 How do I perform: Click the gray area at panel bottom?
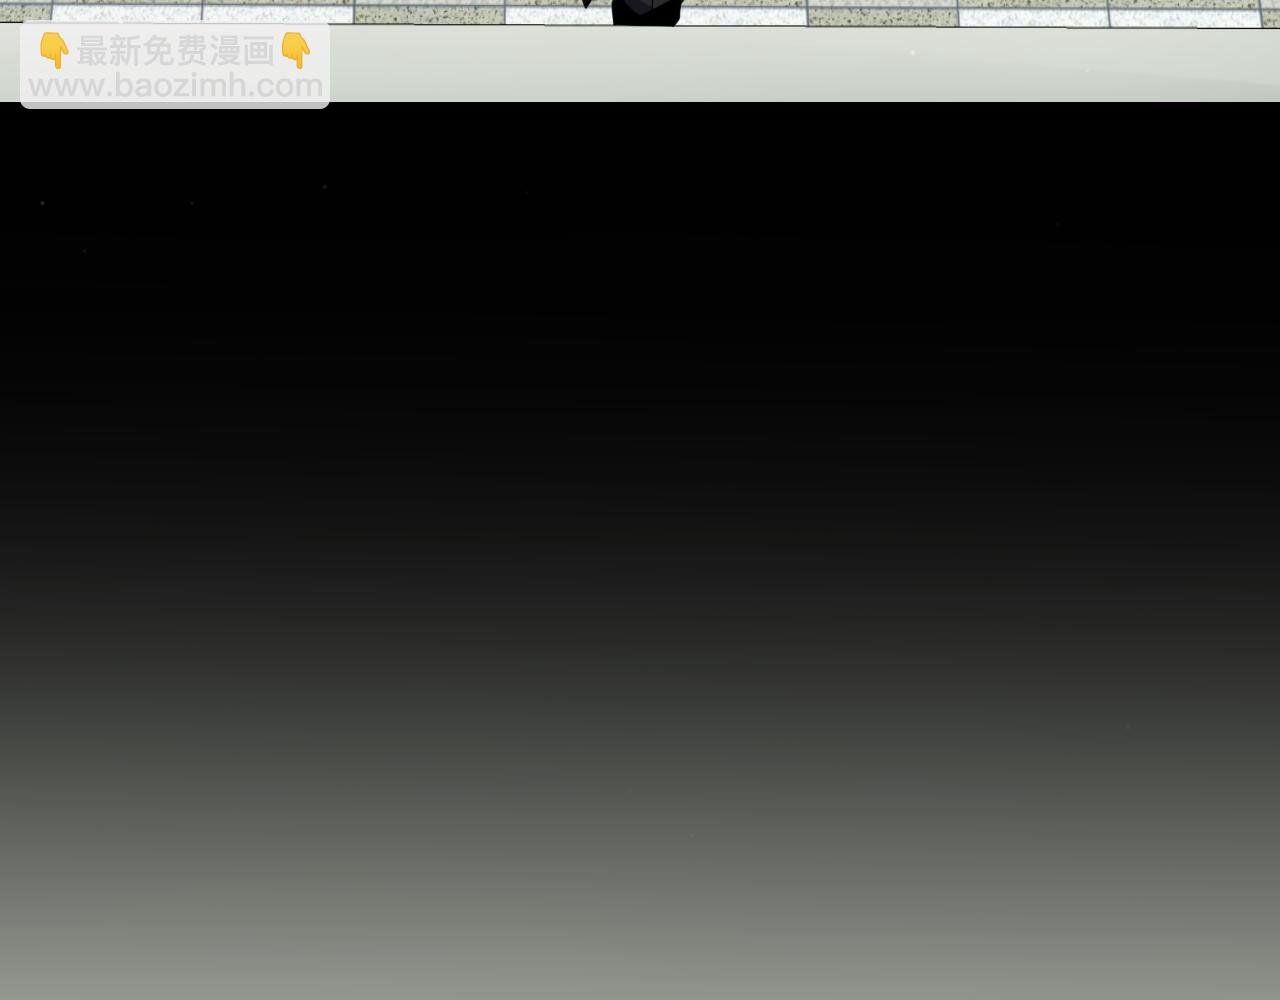640,950
